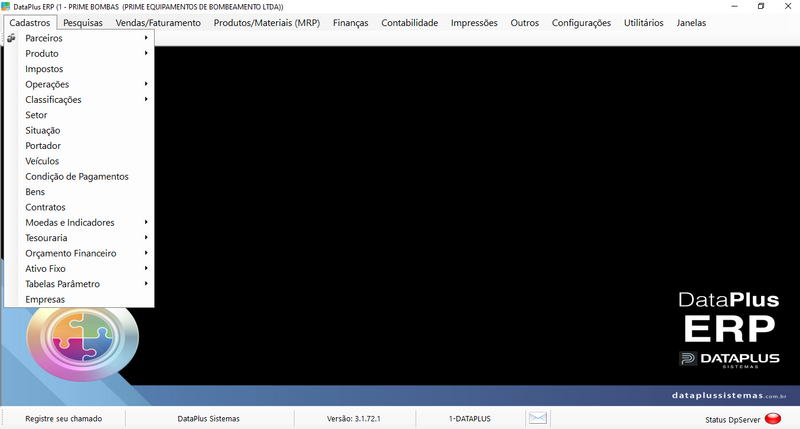Viewport: 800px width, 429px height.
Task: Select the Portador menu entry
Action: pyautogui.click(x=79, y=145)
